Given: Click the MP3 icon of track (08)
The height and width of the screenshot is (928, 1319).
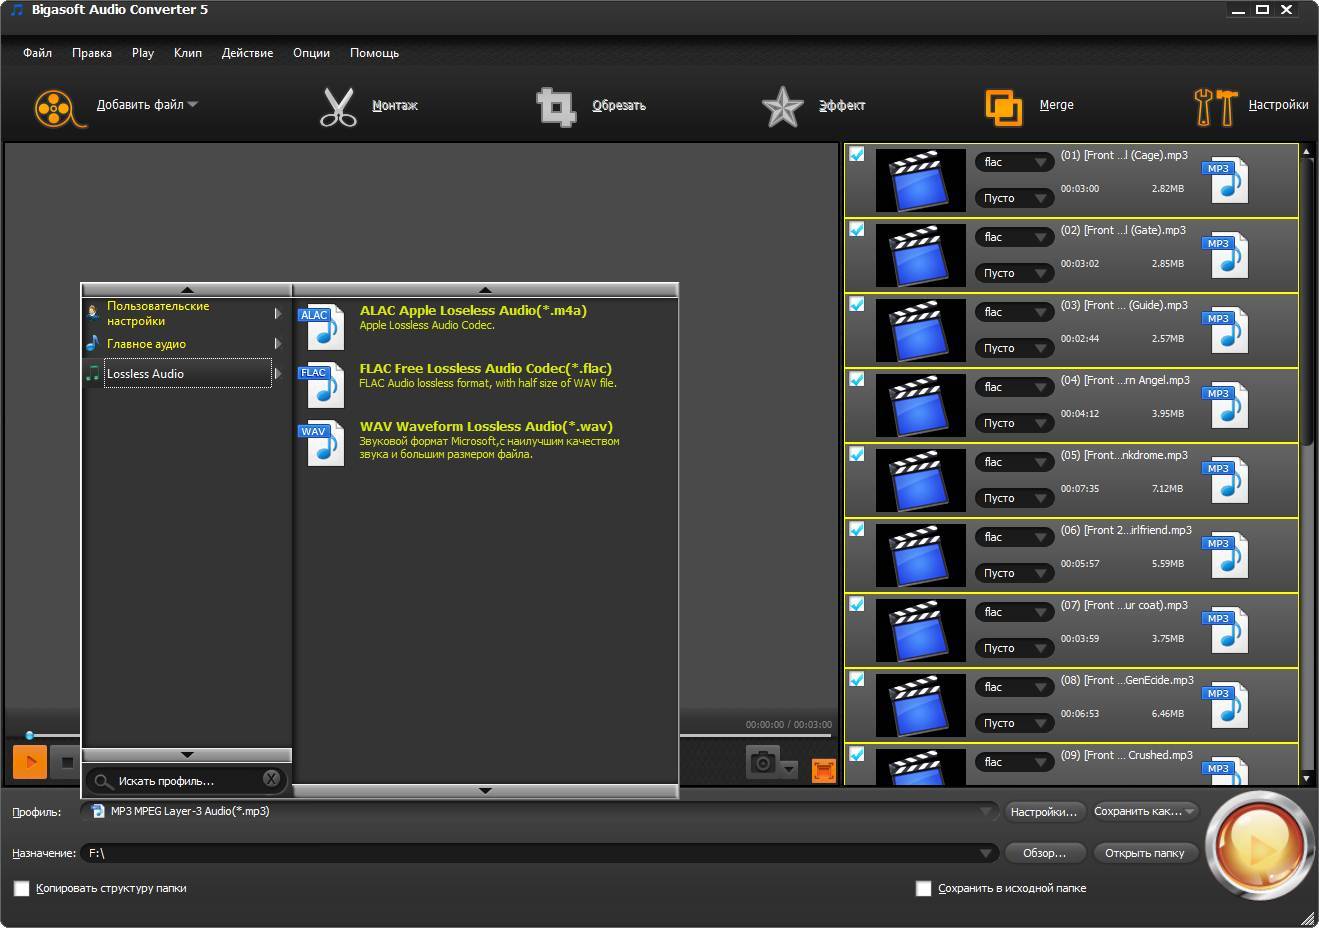Looking at the screenshot, I should (x=1225, y=705).
